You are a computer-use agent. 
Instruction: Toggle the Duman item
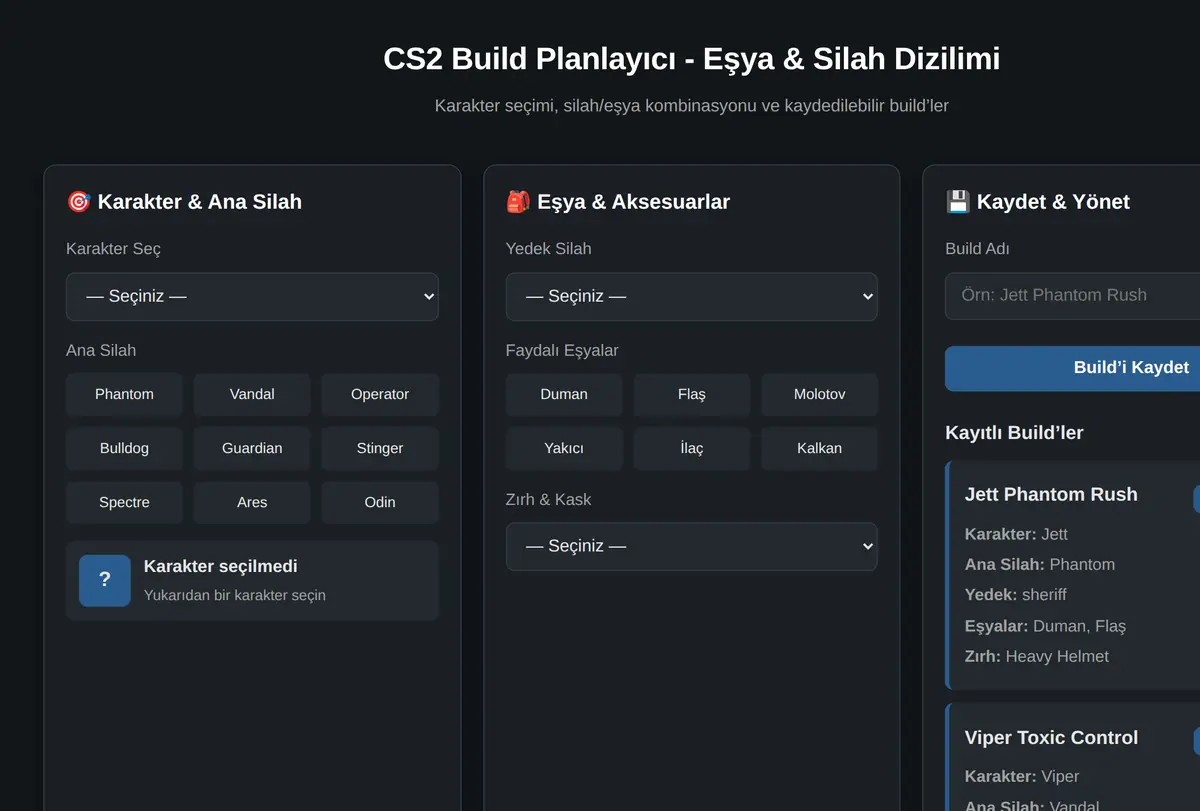click(x=564, y=394)
